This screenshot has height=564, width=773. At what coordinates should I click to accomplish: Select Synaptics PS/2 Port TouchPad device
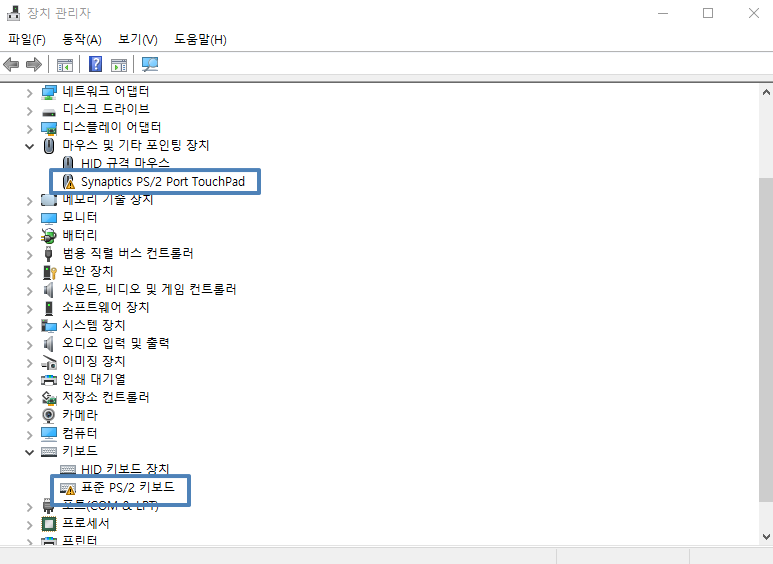coord(163,181)
